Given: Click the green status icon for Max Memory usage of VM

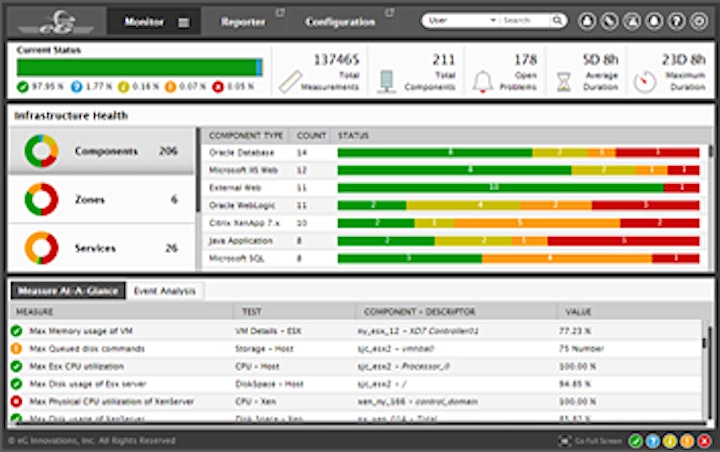Looking at the screenshot, I should coord(17,331).
